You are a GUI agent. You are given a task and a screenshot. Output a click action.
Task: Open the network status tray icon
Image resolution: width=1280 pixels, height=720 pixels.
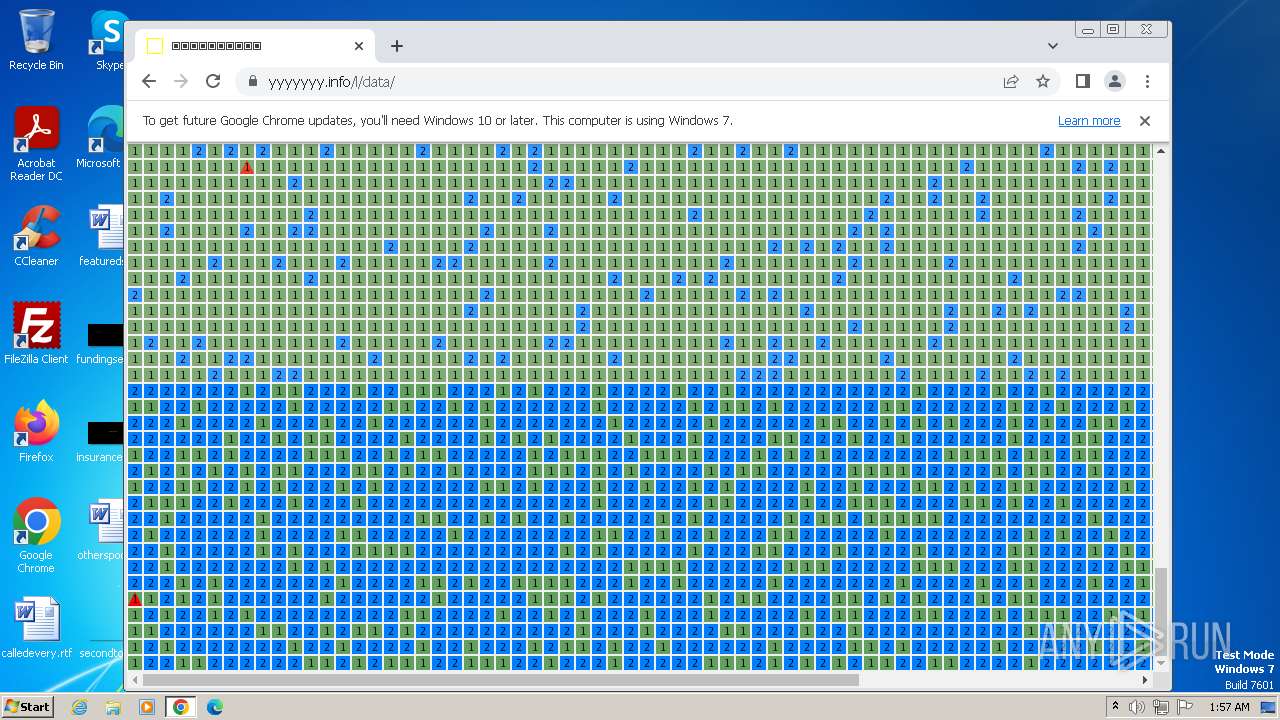1161,707
